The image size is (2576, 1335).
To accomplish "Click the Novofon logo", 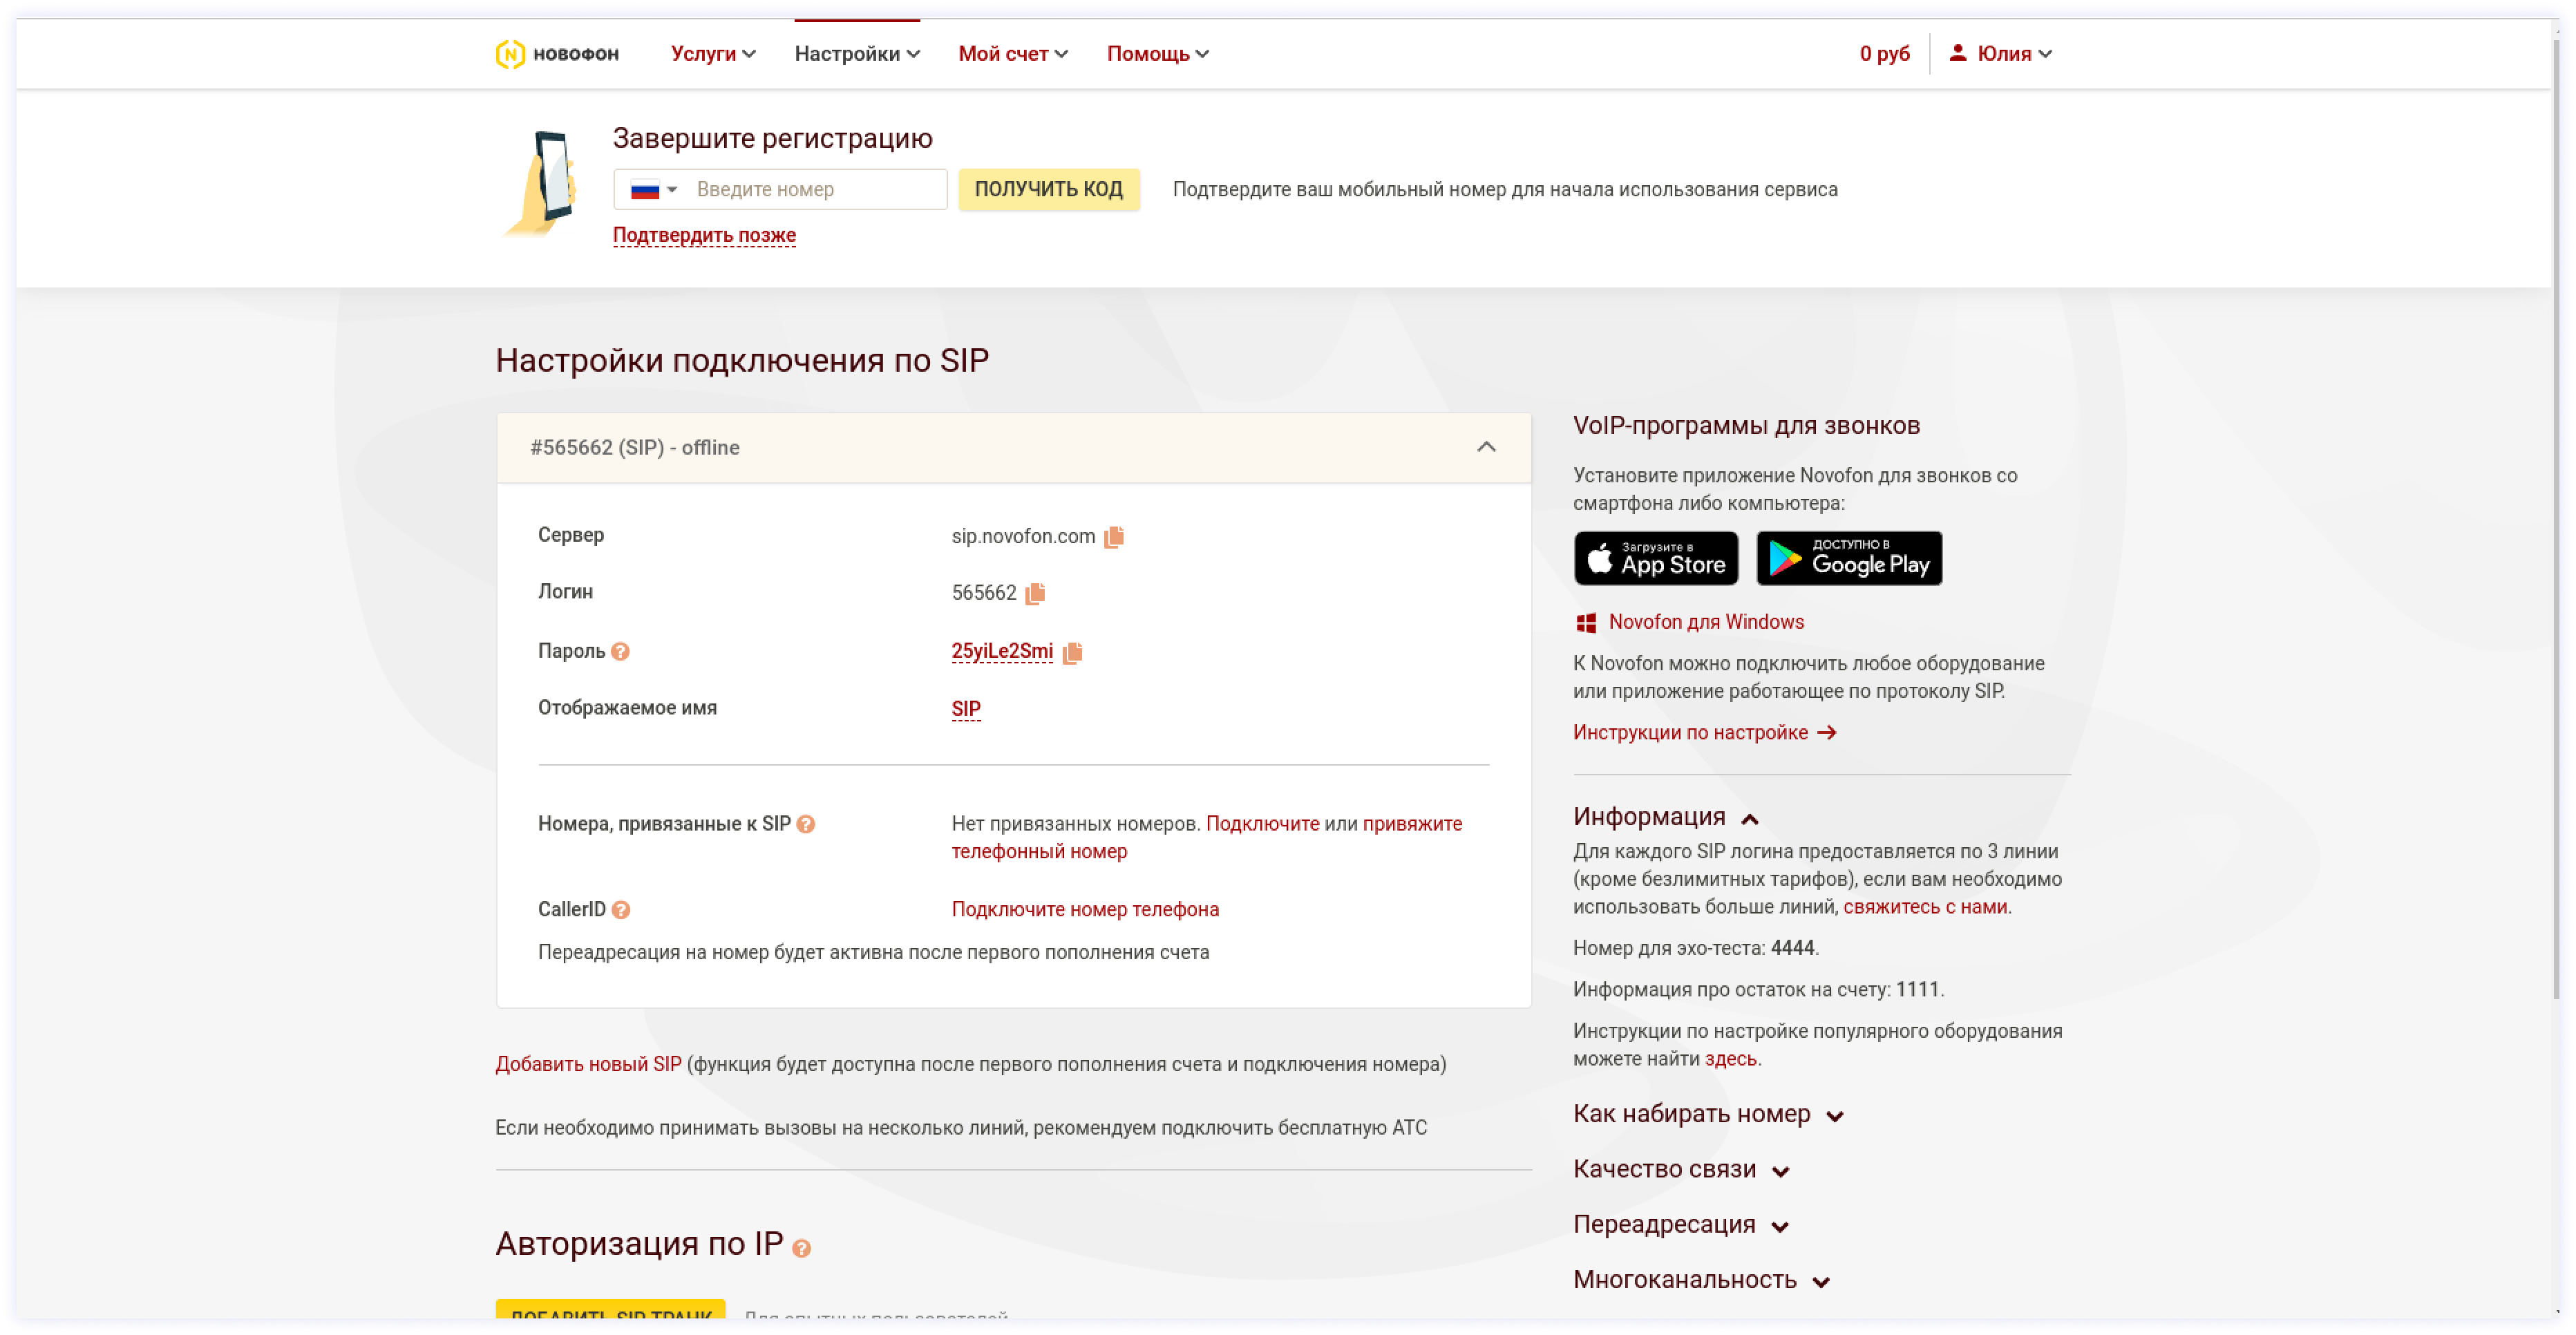I will point(557,54).
